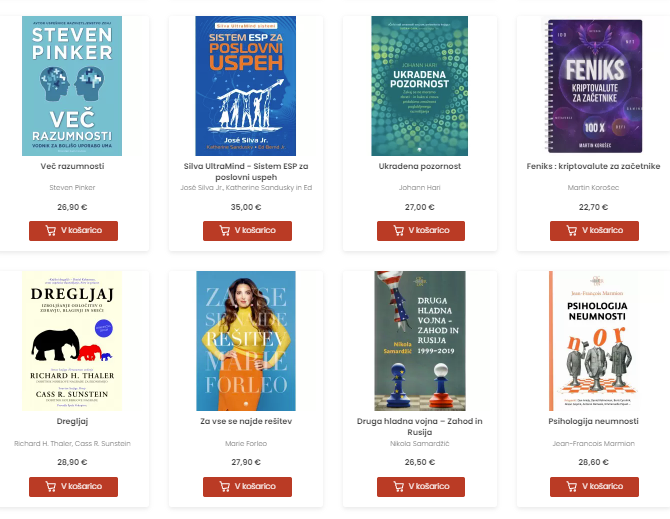Open the Feniks kriptovalute book cover

click(594, 86)
